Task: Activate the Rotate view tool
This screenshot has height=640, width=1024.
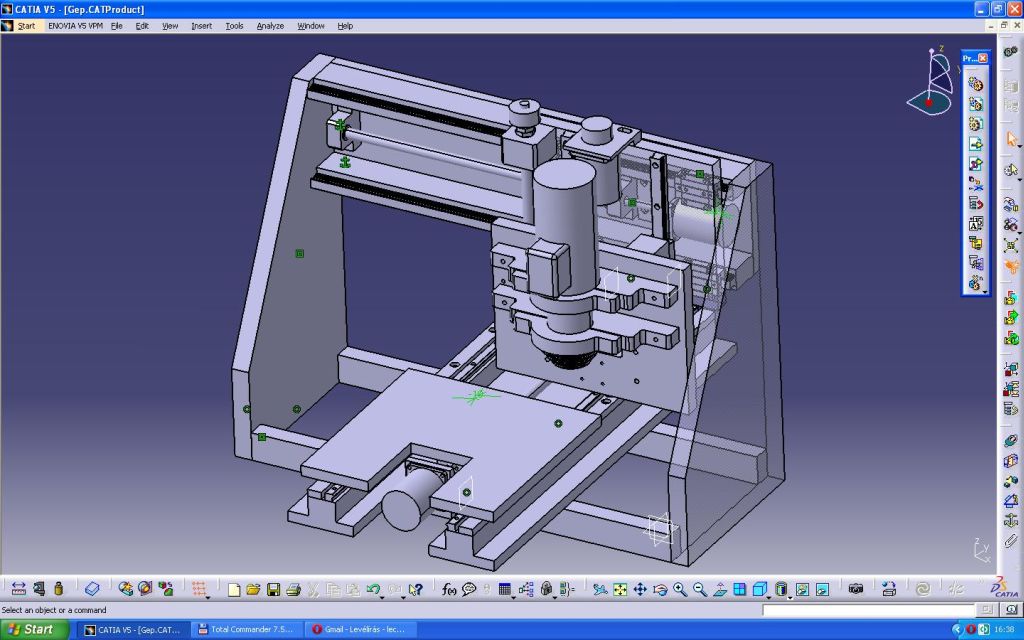Action: click(x=660, y=589)
